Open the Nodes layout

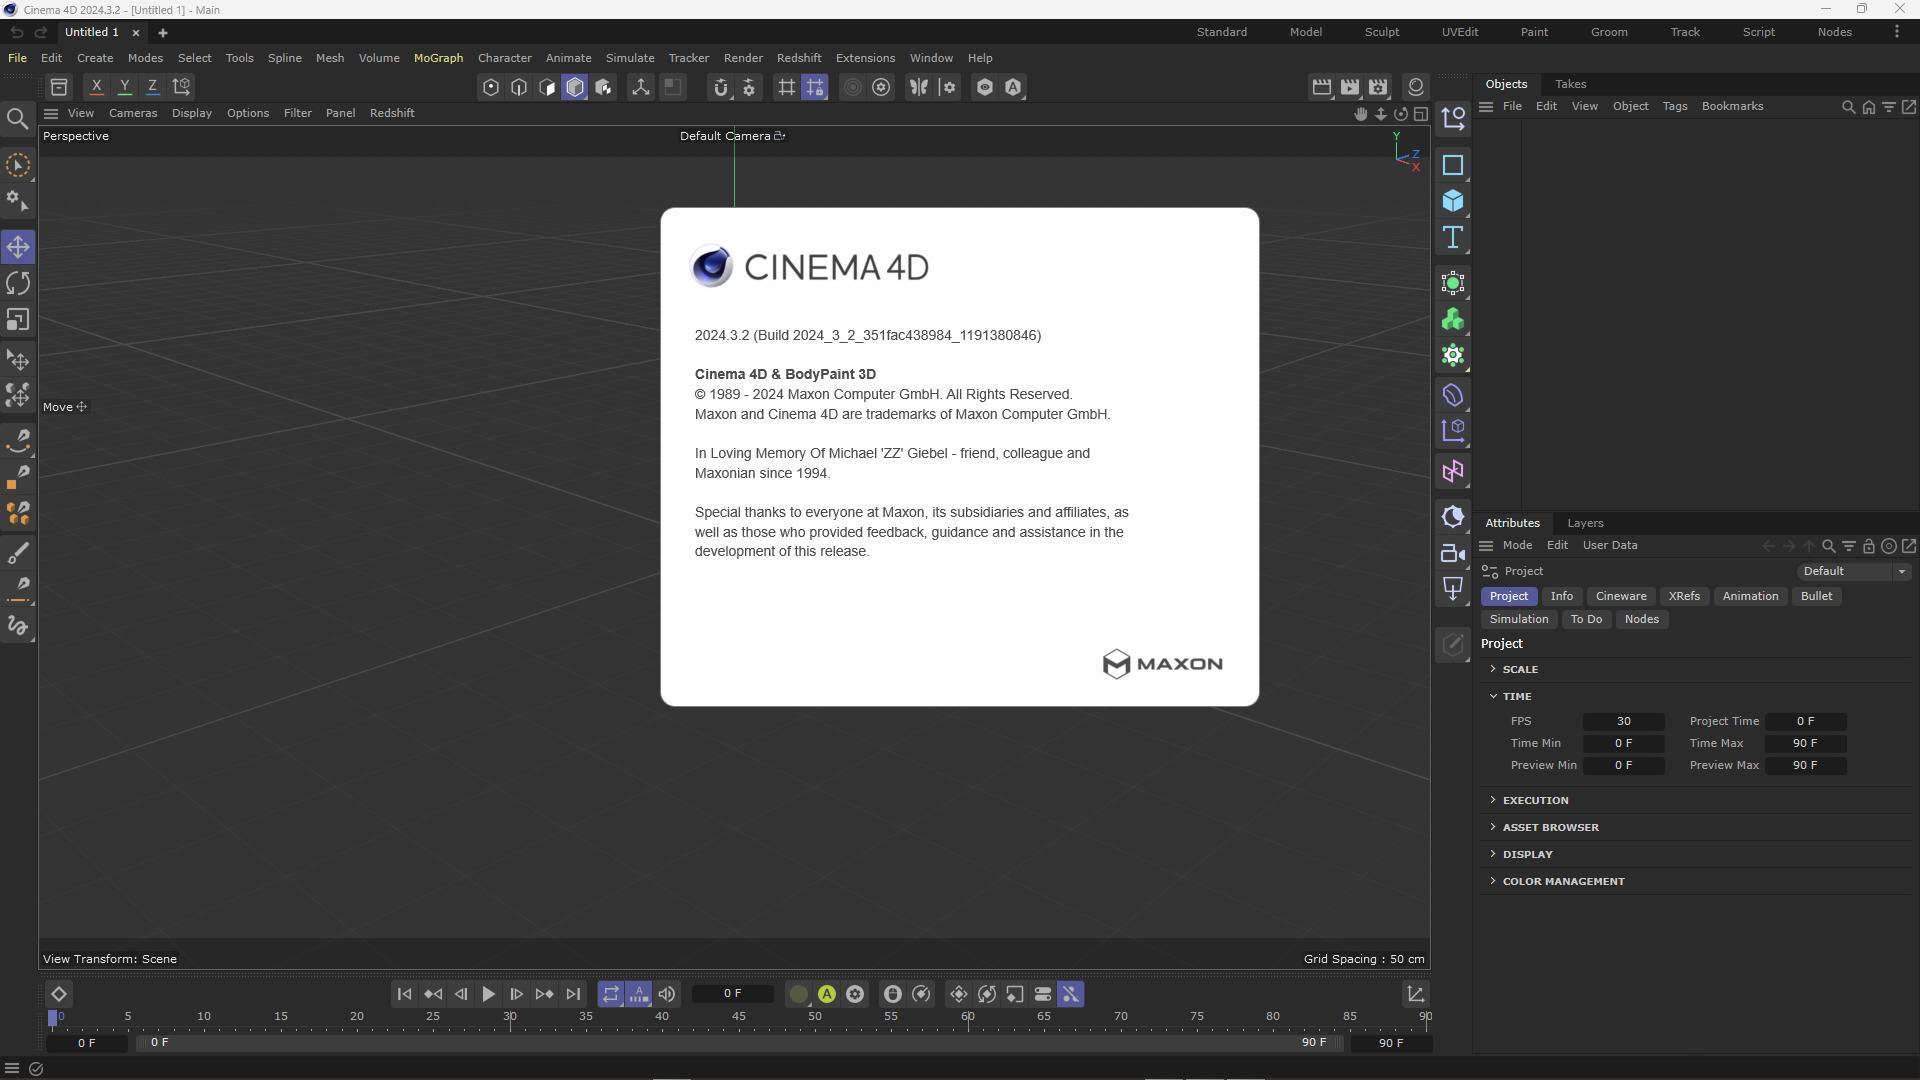(x=1834, y=32)
